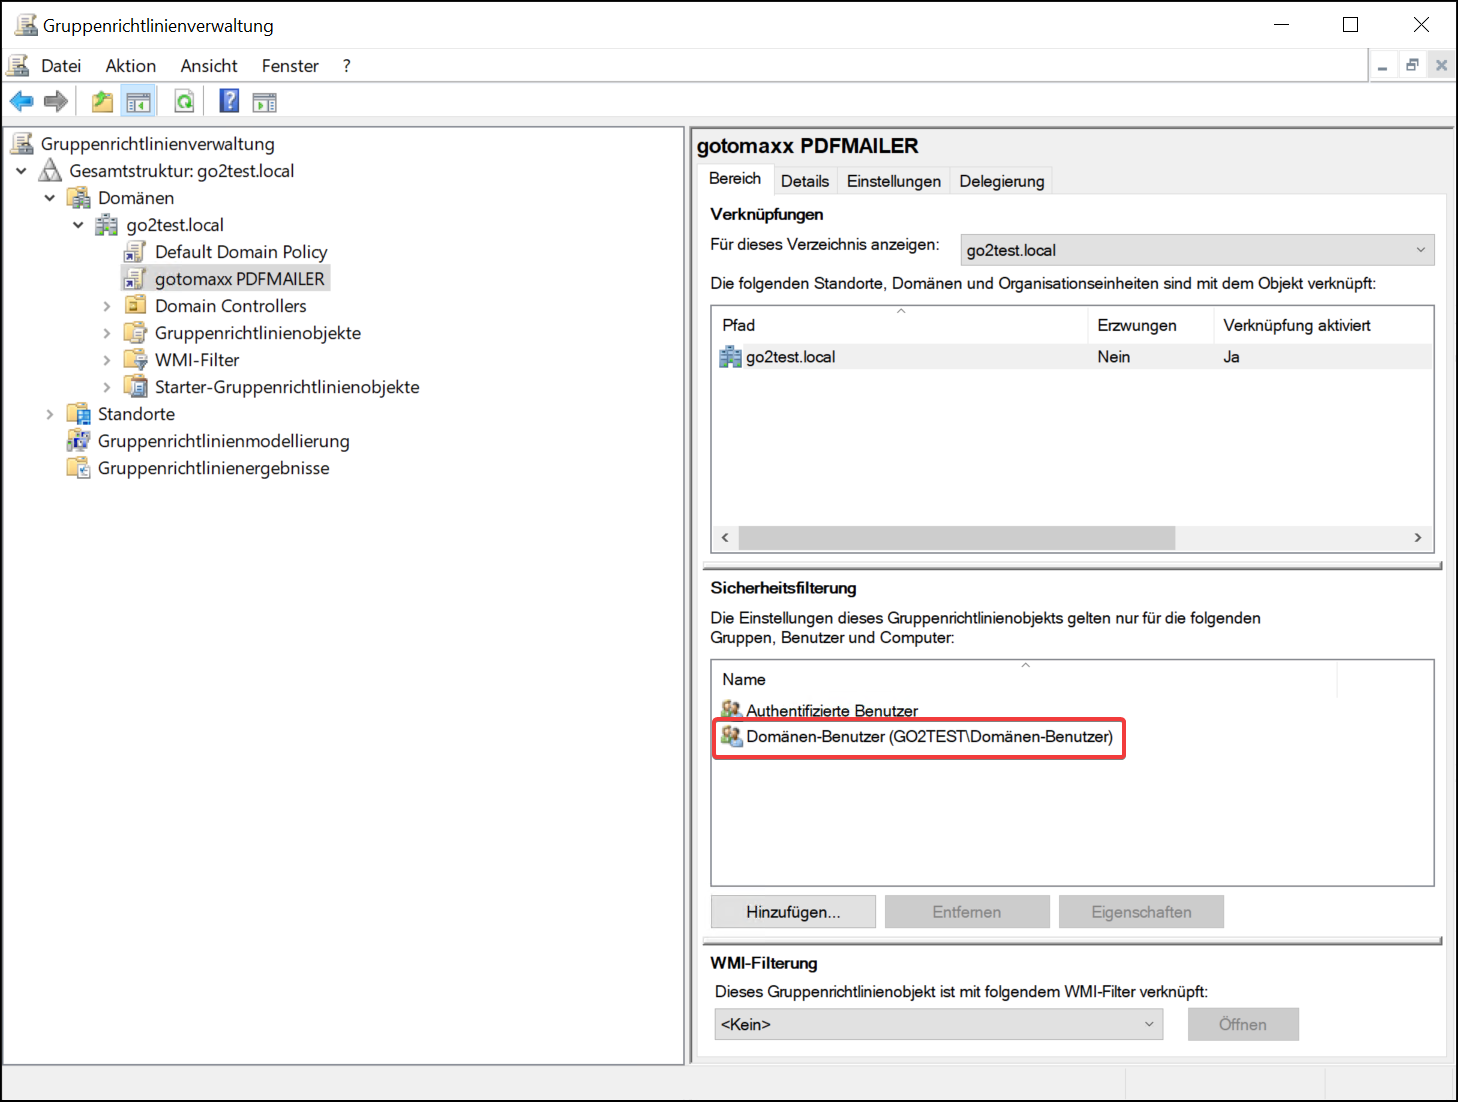
Task: Click the Authentifizierte Benutzer group icon
Action: 732,710
